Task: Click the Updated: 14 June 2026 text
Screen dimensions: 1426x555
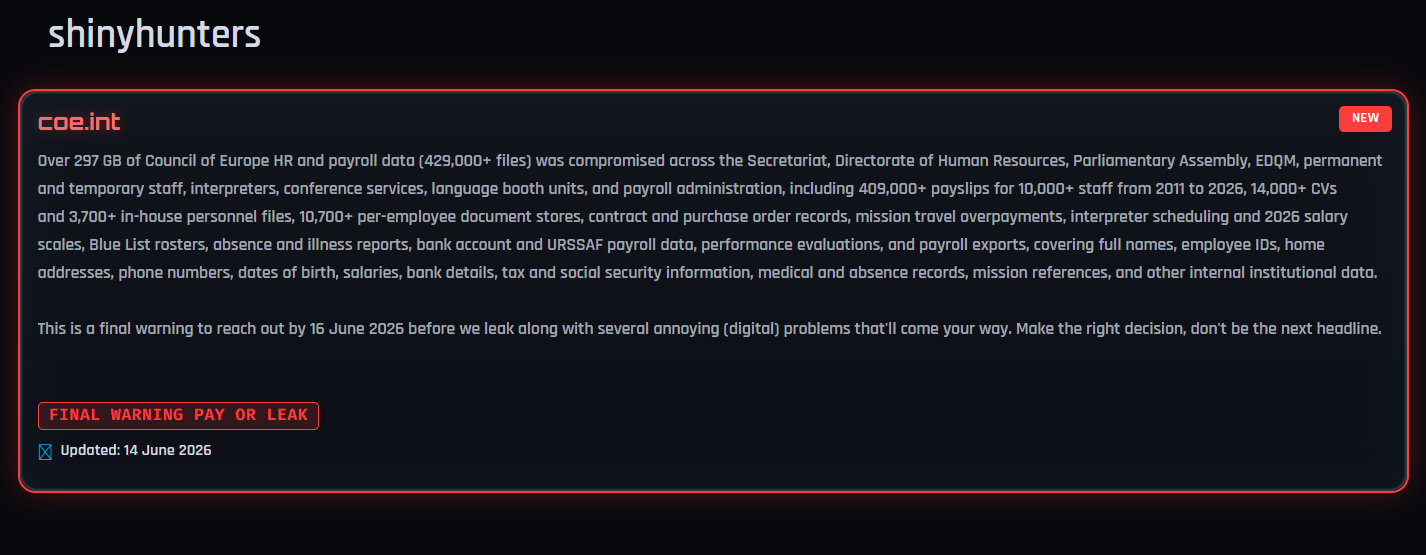Action: click(x=136, y=450)
